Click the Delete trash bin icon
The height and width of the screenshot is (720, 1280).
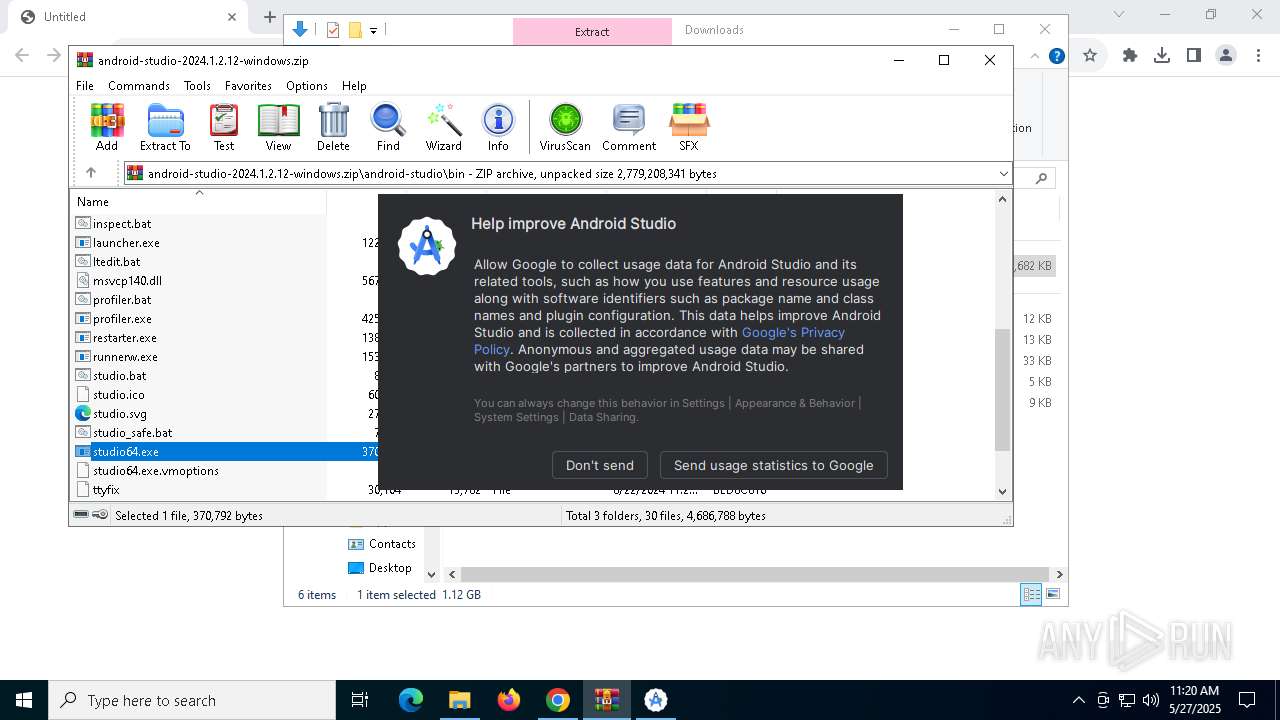(333, 127)
